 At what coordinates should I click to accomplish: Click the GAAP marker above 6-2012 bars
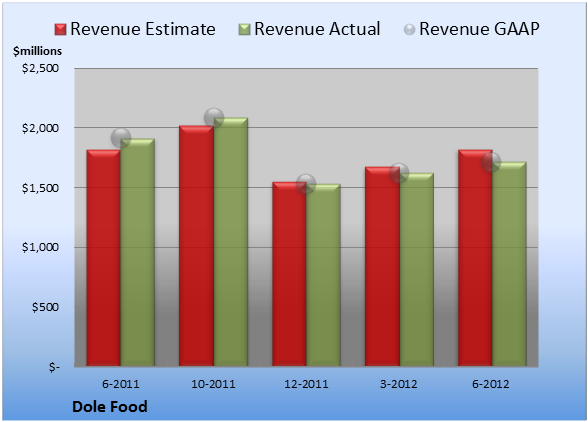tap(491, 162)
